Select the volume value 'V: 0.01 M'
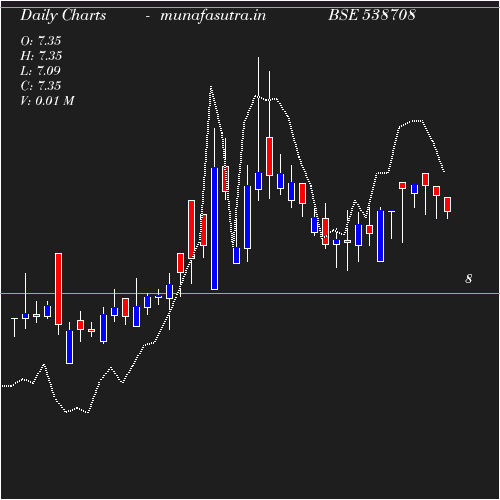The image size is (500, 500). 47,101
